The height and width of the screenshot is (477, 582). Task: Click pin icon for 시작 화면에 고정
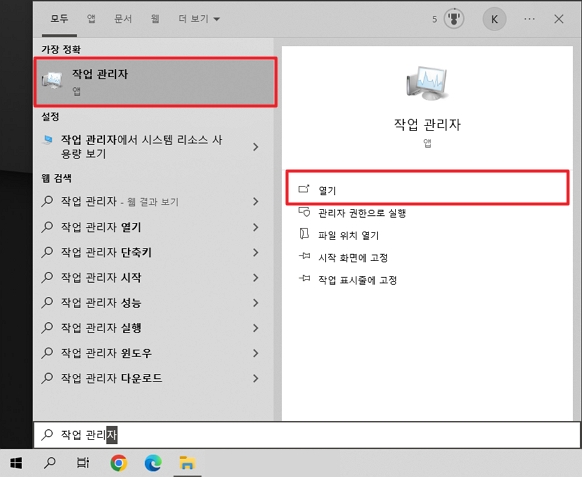[x=304, y=256]
